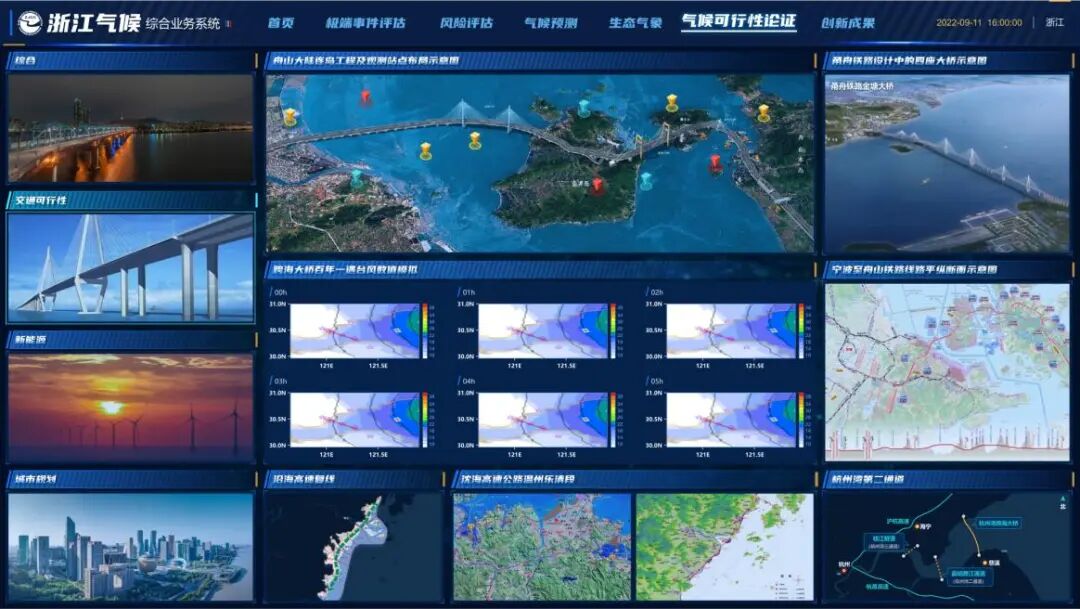
Task: Click the color scale bar of 02h map
Action: click(802, 331)
